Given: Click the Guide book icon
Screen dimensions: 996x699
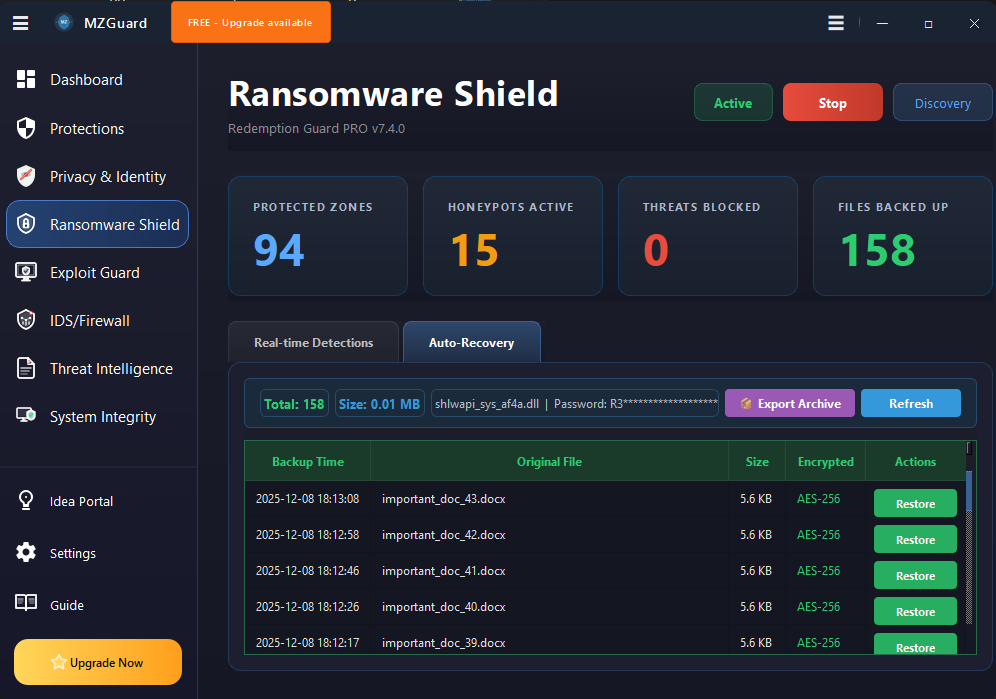Looking at the screenshot, I should tap(26, 604).
